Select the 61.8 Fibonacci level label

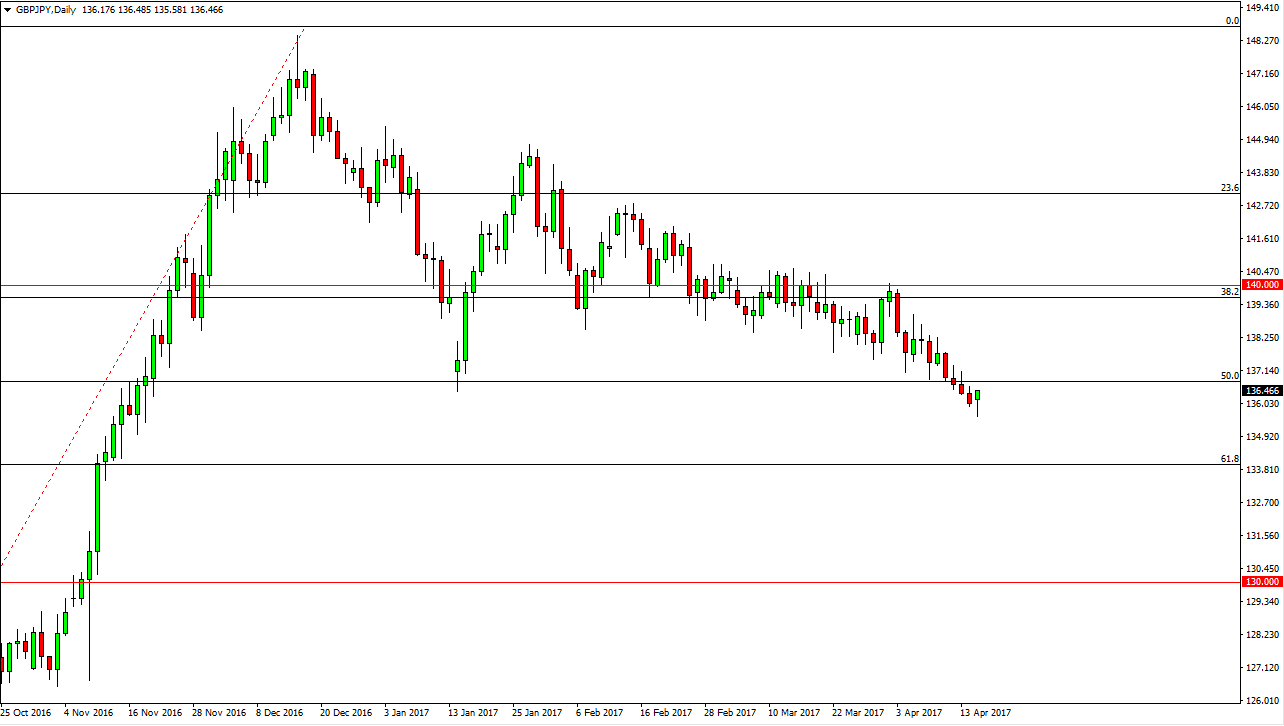coord(1230,459)
